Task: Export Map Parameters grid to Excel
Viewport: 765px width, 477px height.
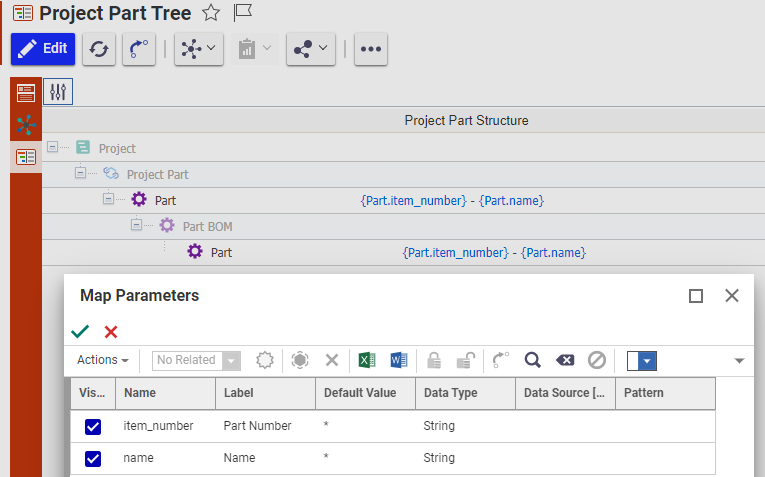Action: tap(367, 360)
